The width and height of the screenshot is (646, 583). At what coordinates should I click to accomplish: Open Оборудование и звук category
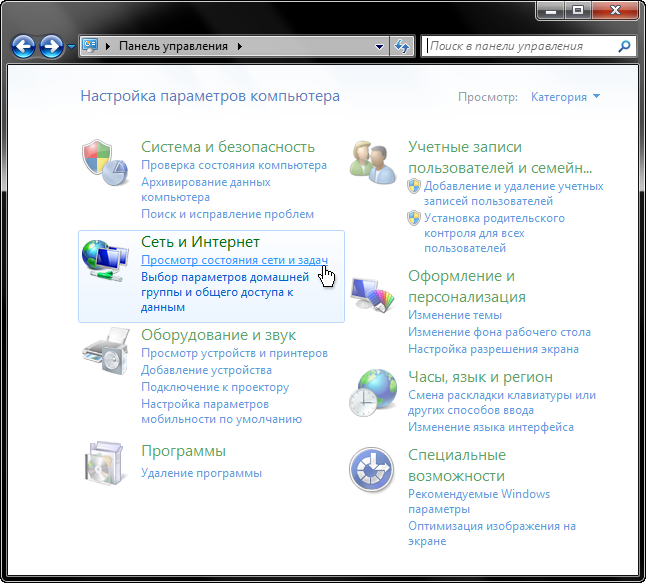[218, 335]
